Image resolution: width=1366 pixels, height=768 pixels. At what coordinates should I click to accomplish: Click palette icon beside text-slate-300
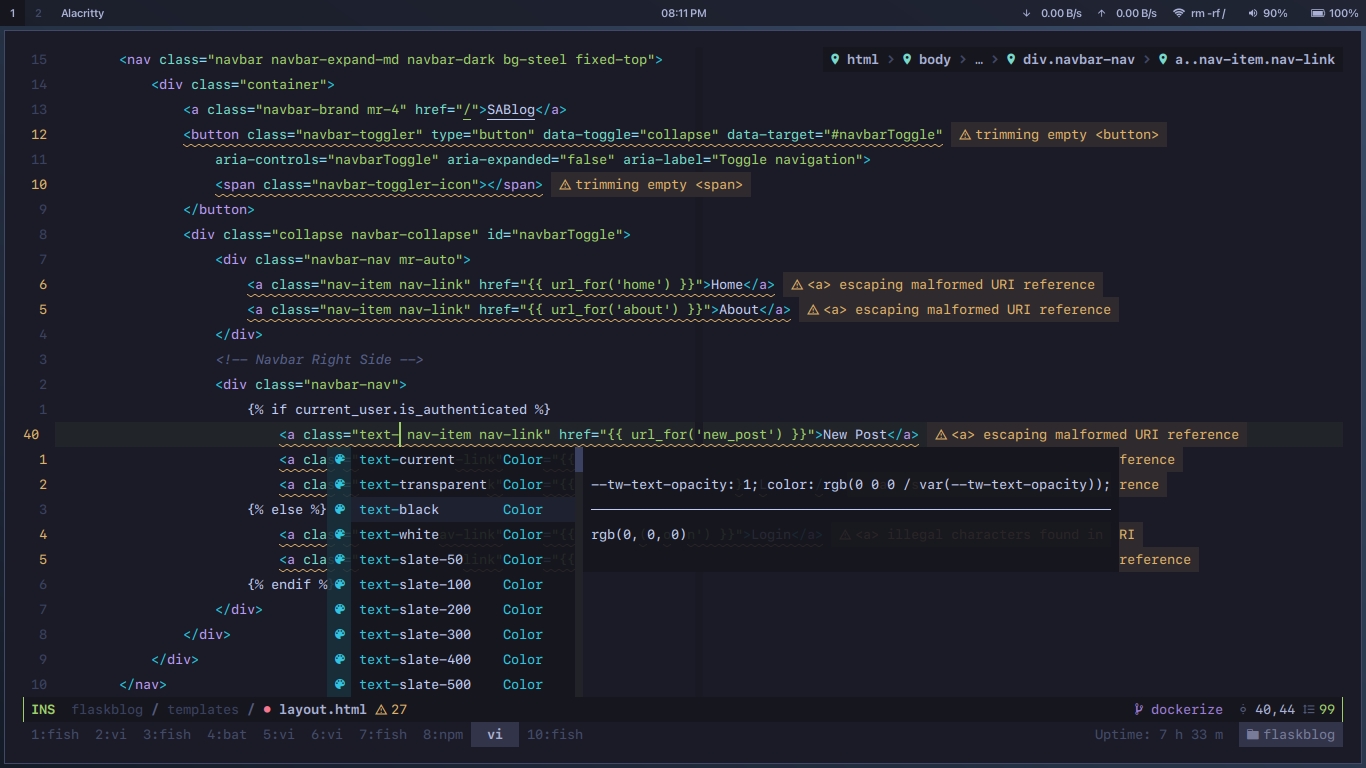340,634
